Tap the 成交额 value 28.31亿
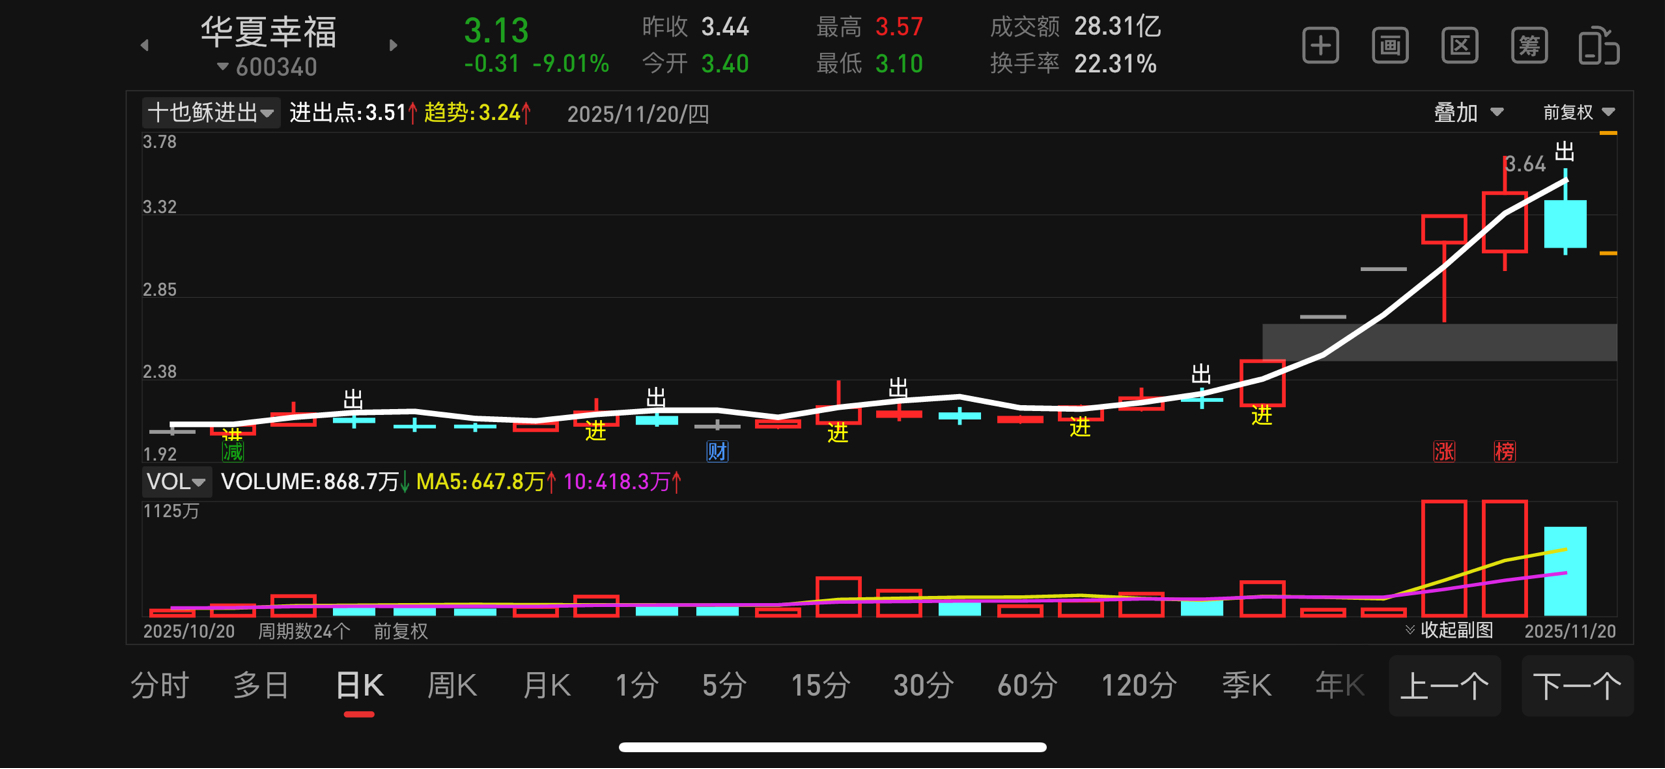 tap(1117, 26)
